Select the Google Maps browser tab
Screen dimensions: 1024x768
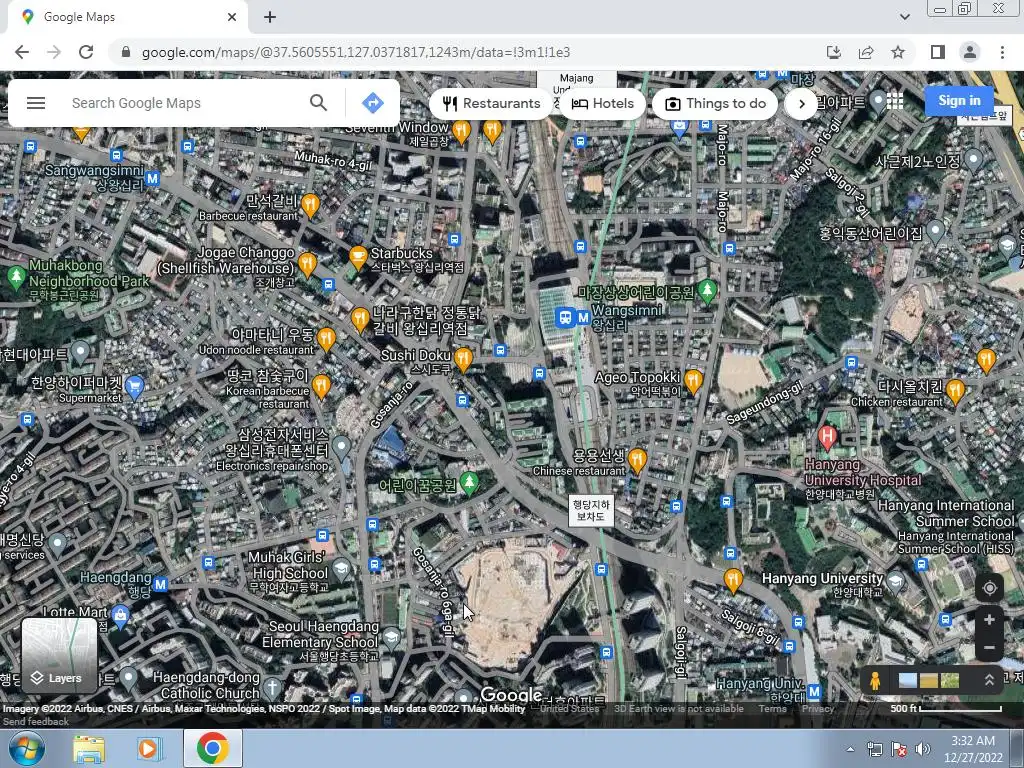127,17
